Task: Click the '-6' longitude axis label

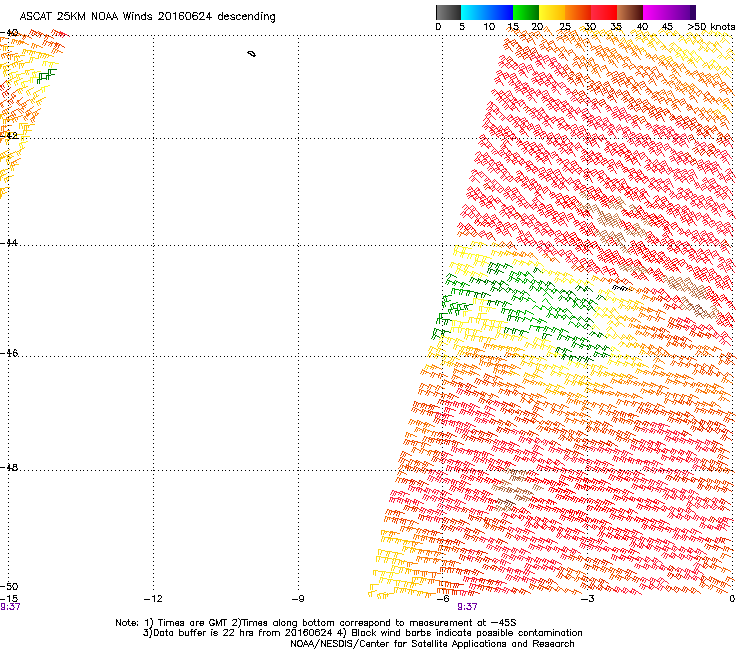Action: (x=443, y=599)
